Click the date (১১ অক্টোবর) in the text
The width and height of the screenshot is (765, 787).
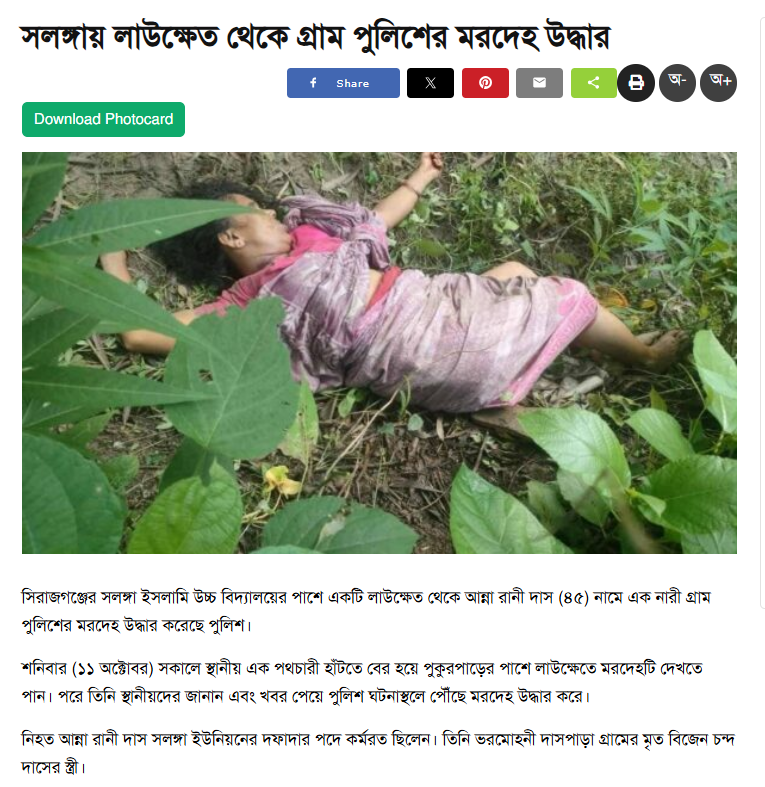pyautogui.click(x=113, y=669)
